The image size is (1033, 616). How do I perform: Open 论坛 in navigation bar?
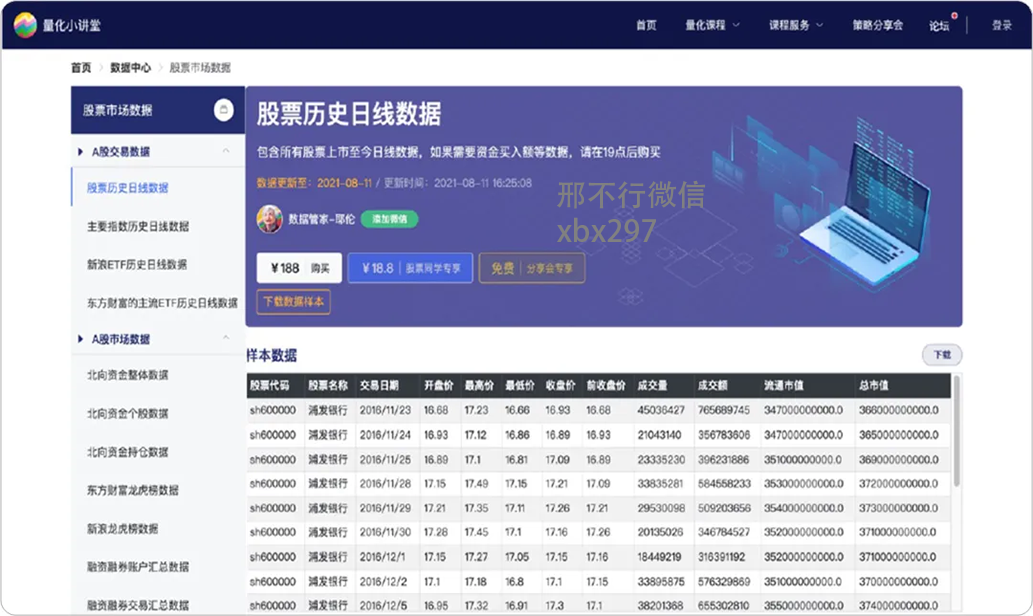pos(939,26)
